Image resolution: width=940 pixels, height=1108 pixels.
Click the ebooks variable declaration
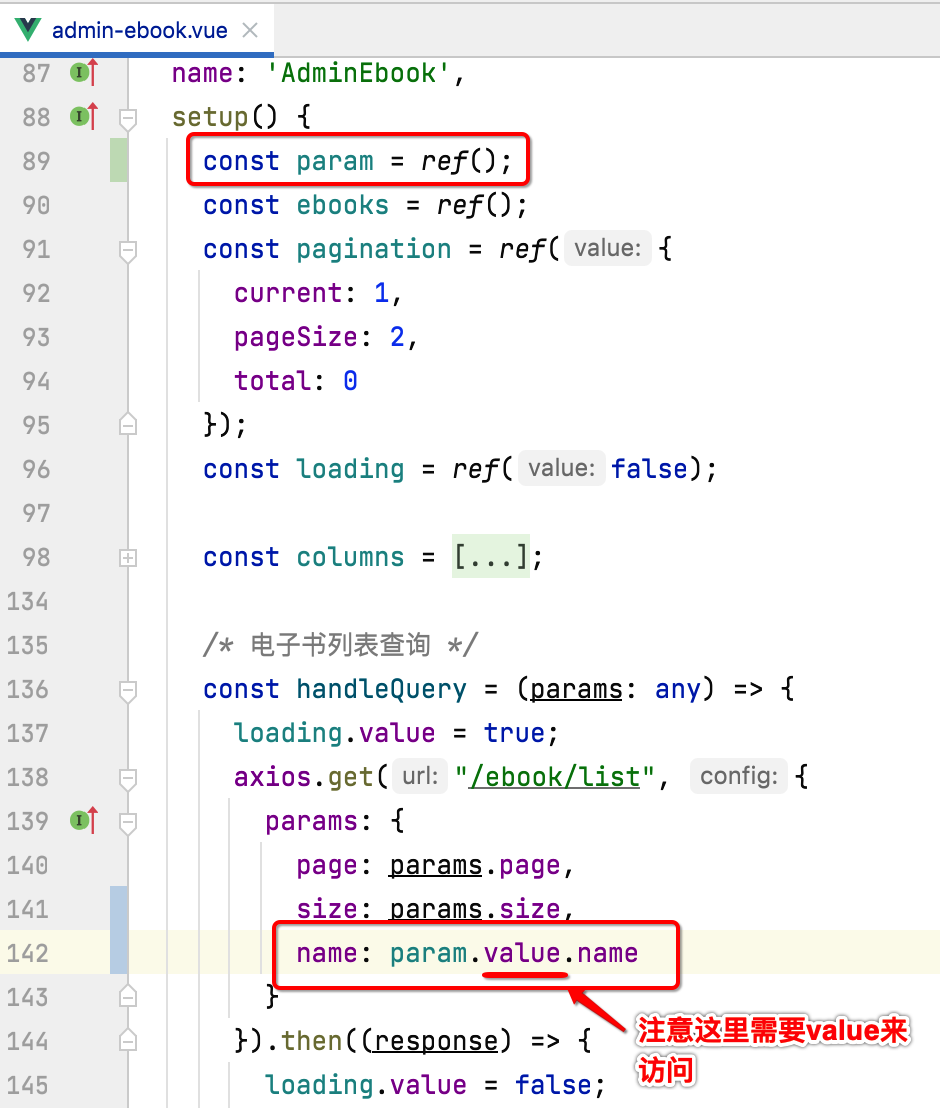[x=342, y=205]
